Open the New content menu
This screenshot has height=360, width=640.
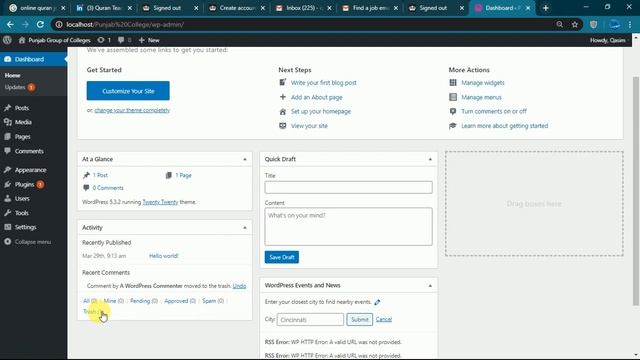click(x=149, y=40)
